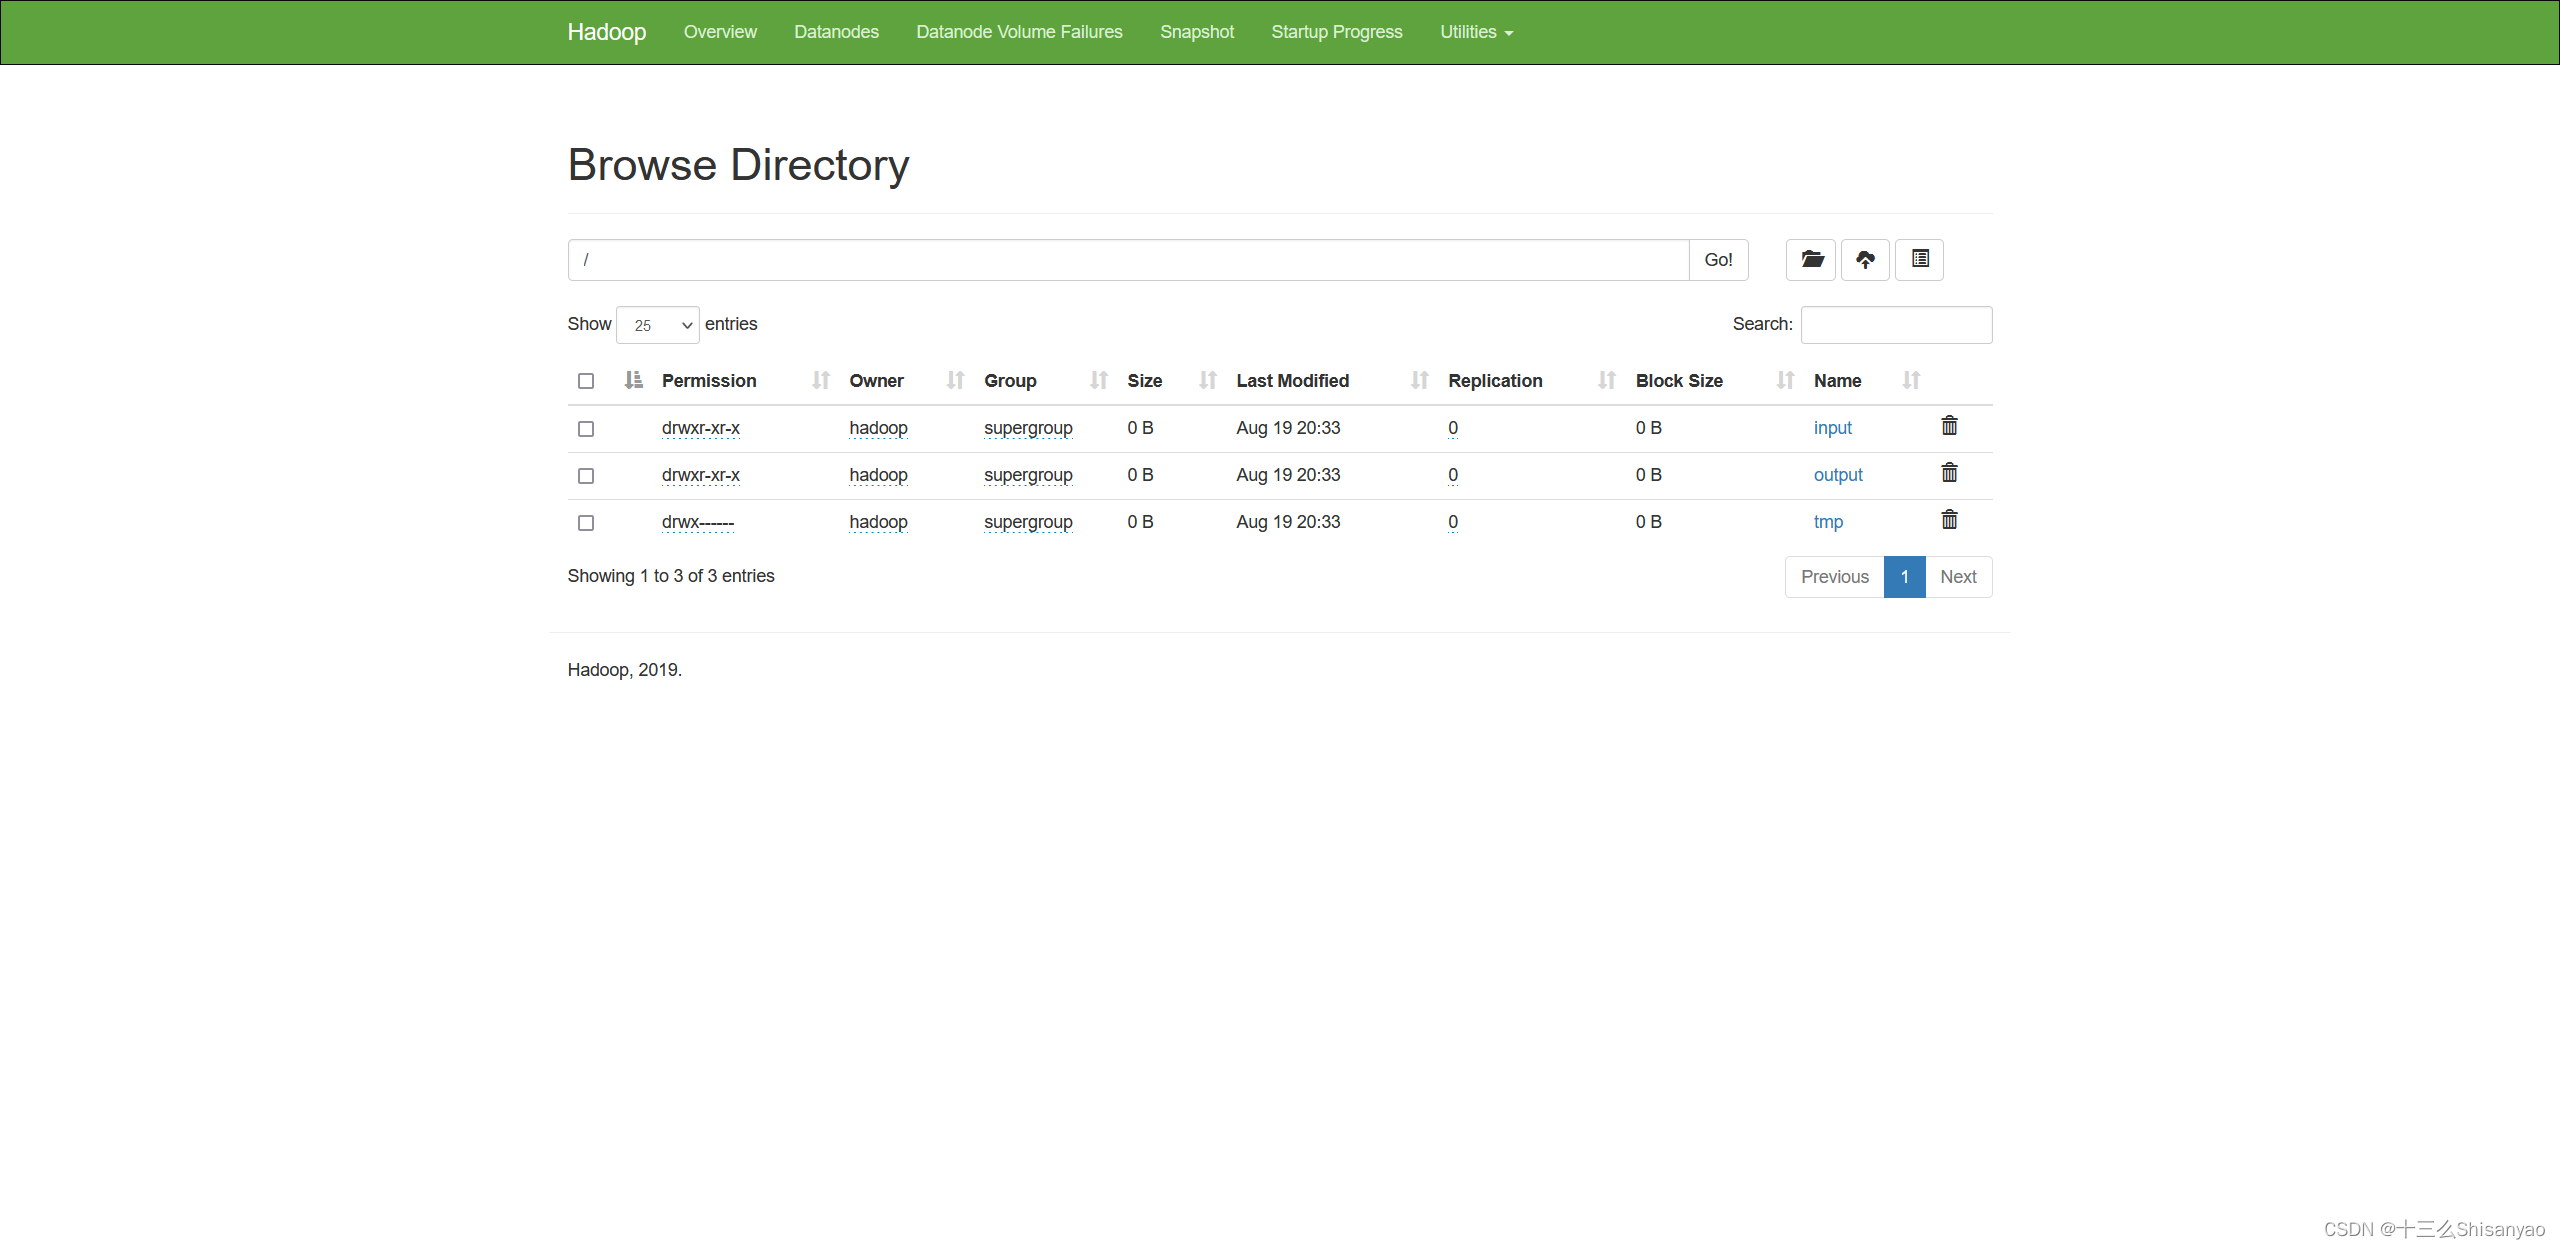Screen dimensions: 2560x1249
Task: Open Datanode Volume Failures nav item
Action: (1019, 32)
